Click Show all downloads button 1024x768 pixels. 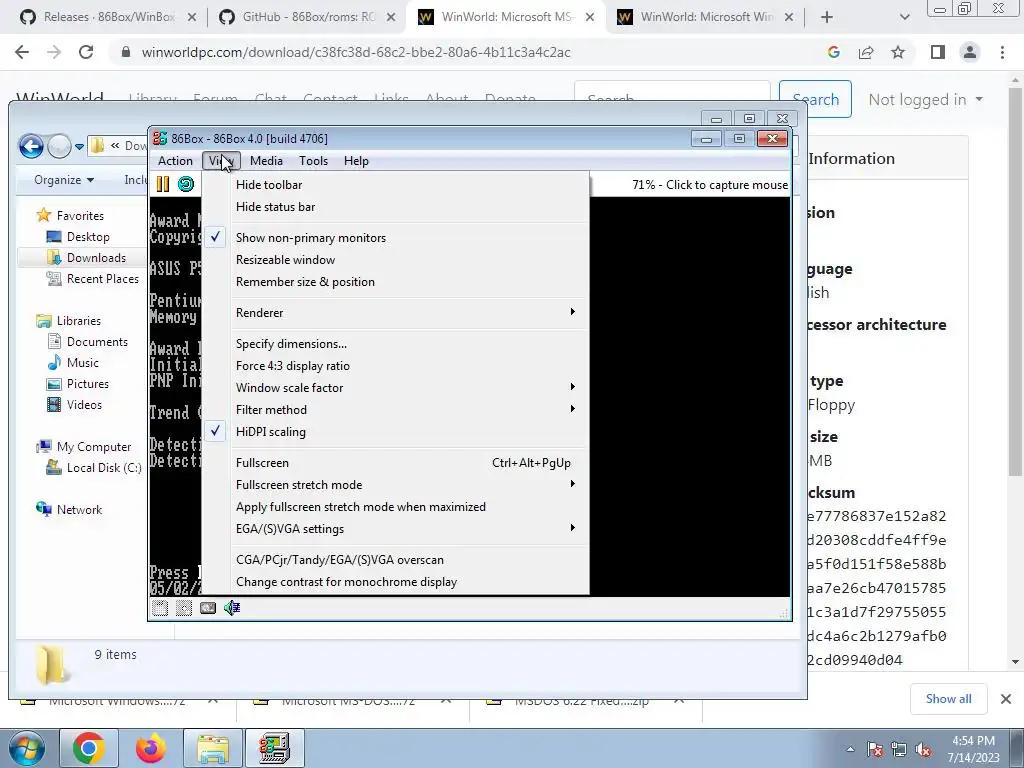[948, 699]
